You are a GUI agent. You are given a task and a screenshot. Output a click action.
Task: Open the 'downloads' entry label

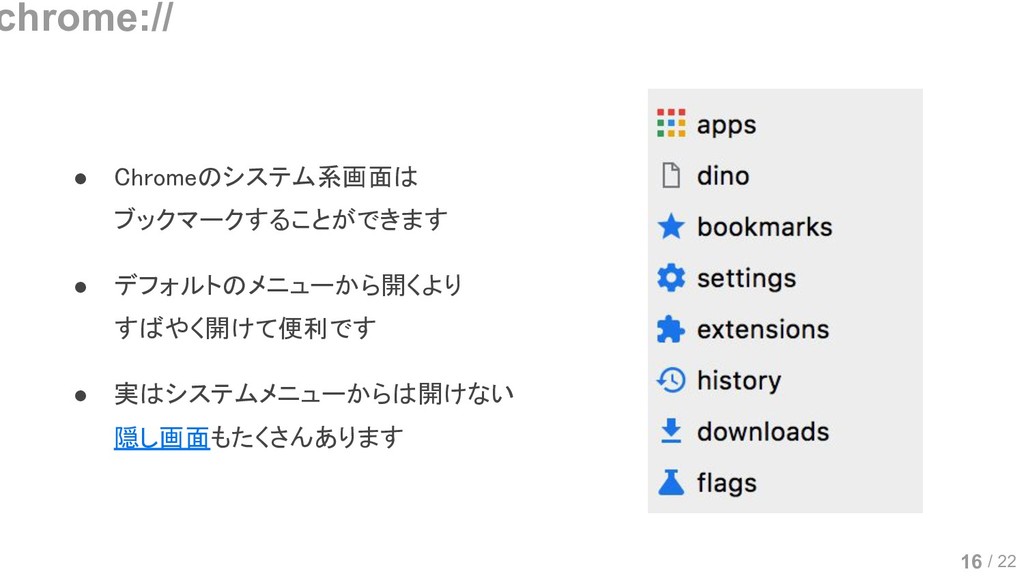coord(763,432)
